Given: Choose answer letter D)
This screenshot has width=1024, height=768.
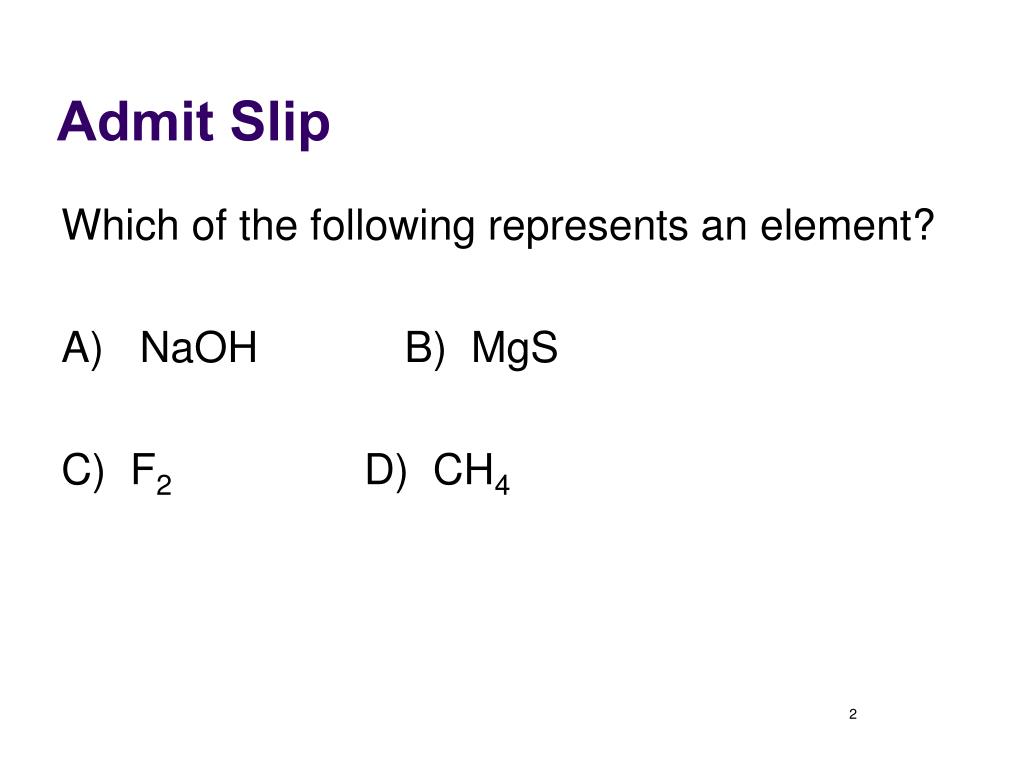Looking at the screenshot, I should click(x=386, y=470).
